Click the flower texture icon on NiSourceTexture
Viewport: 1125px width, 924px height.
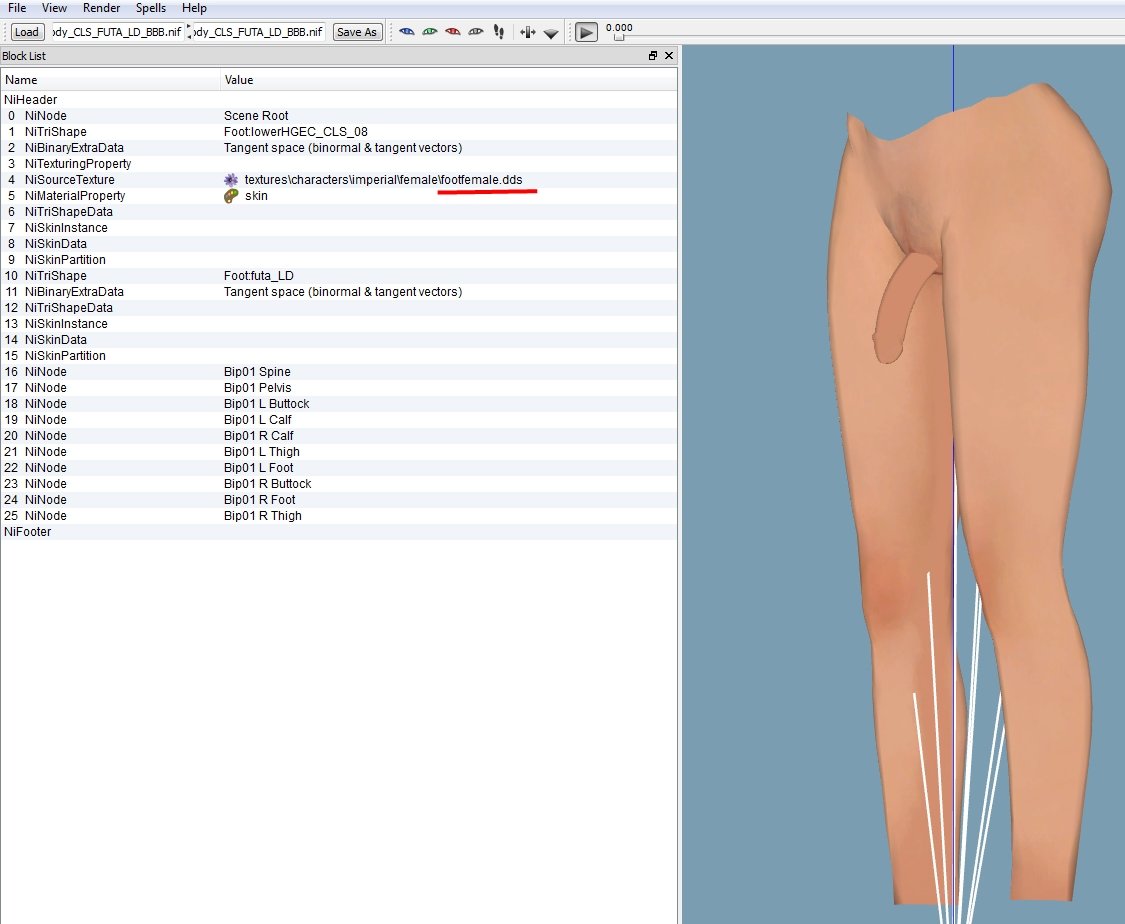231,180
